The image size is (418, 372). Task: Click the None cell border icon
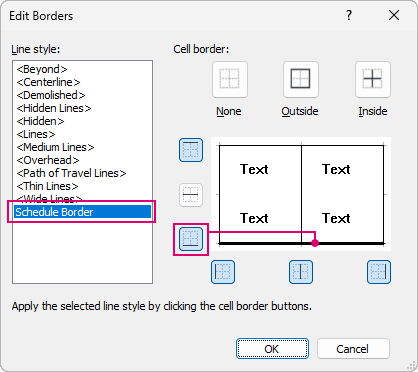point(230,79)
